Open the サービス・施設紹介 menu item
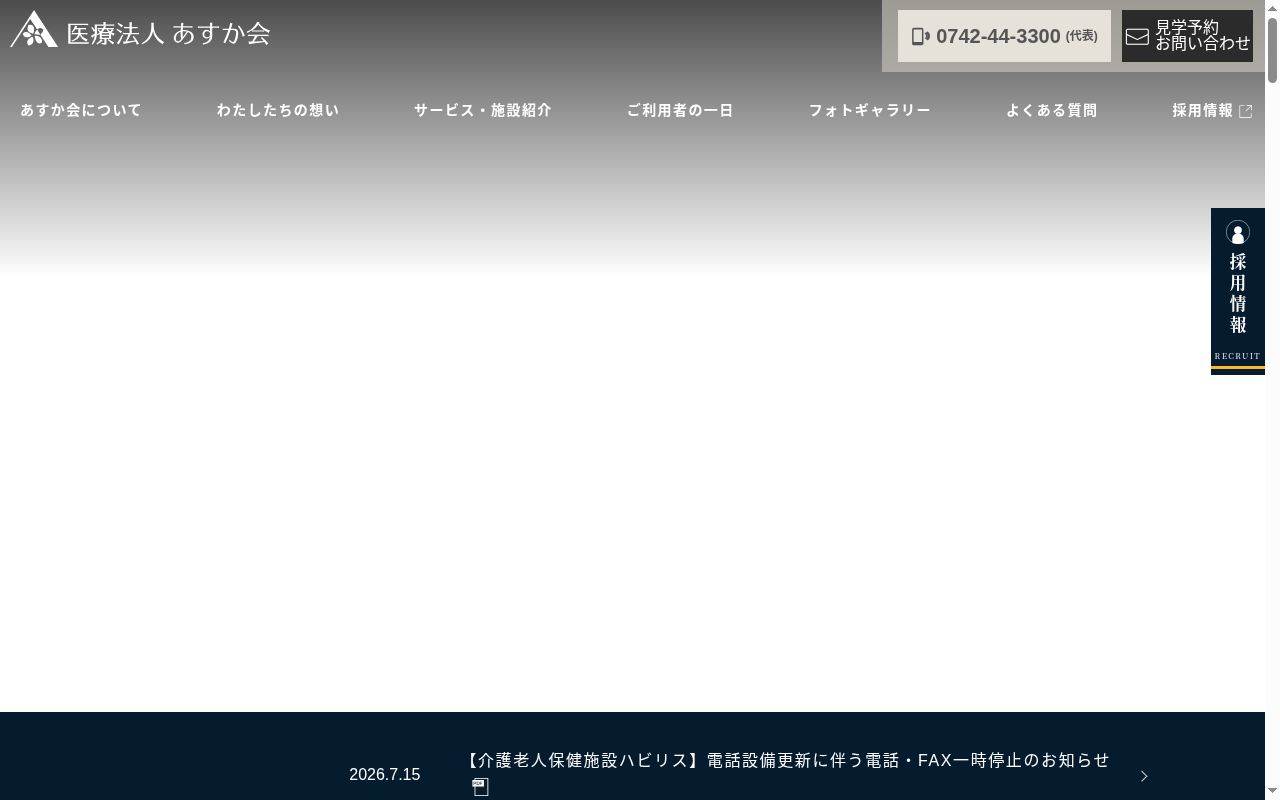Screen dimensions: 1280x800 tap(483, 110)
